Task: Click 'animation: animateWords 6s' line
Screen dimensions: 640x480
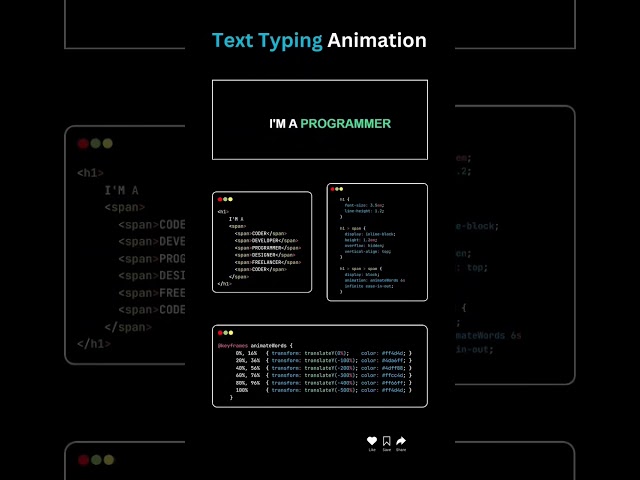Action: [x=375, y=280]
